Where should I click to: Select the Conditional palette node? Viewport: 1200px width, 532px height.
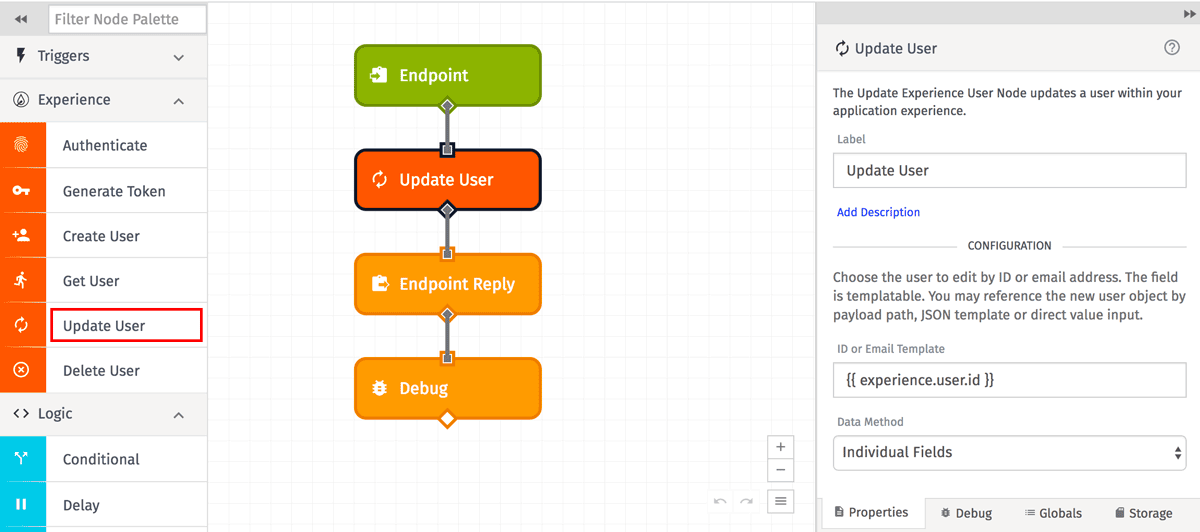click(x=104, y=459)
